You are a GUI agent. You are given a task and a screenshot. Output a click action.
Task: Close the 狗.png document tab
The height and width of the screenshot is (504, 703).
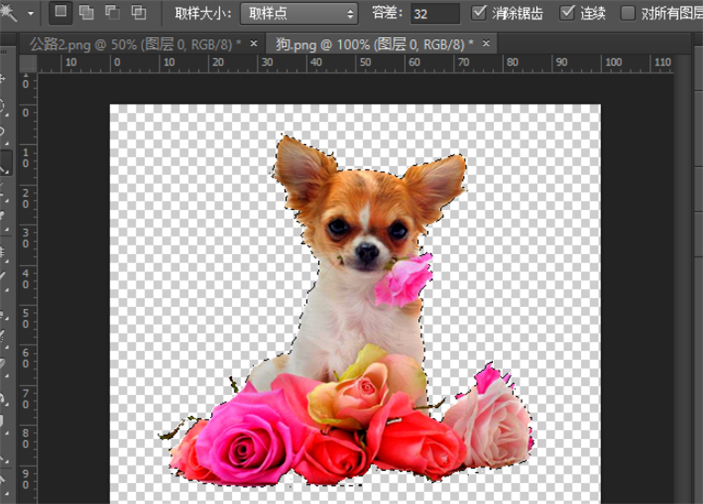pyautogui.click(x=486, y=43)
